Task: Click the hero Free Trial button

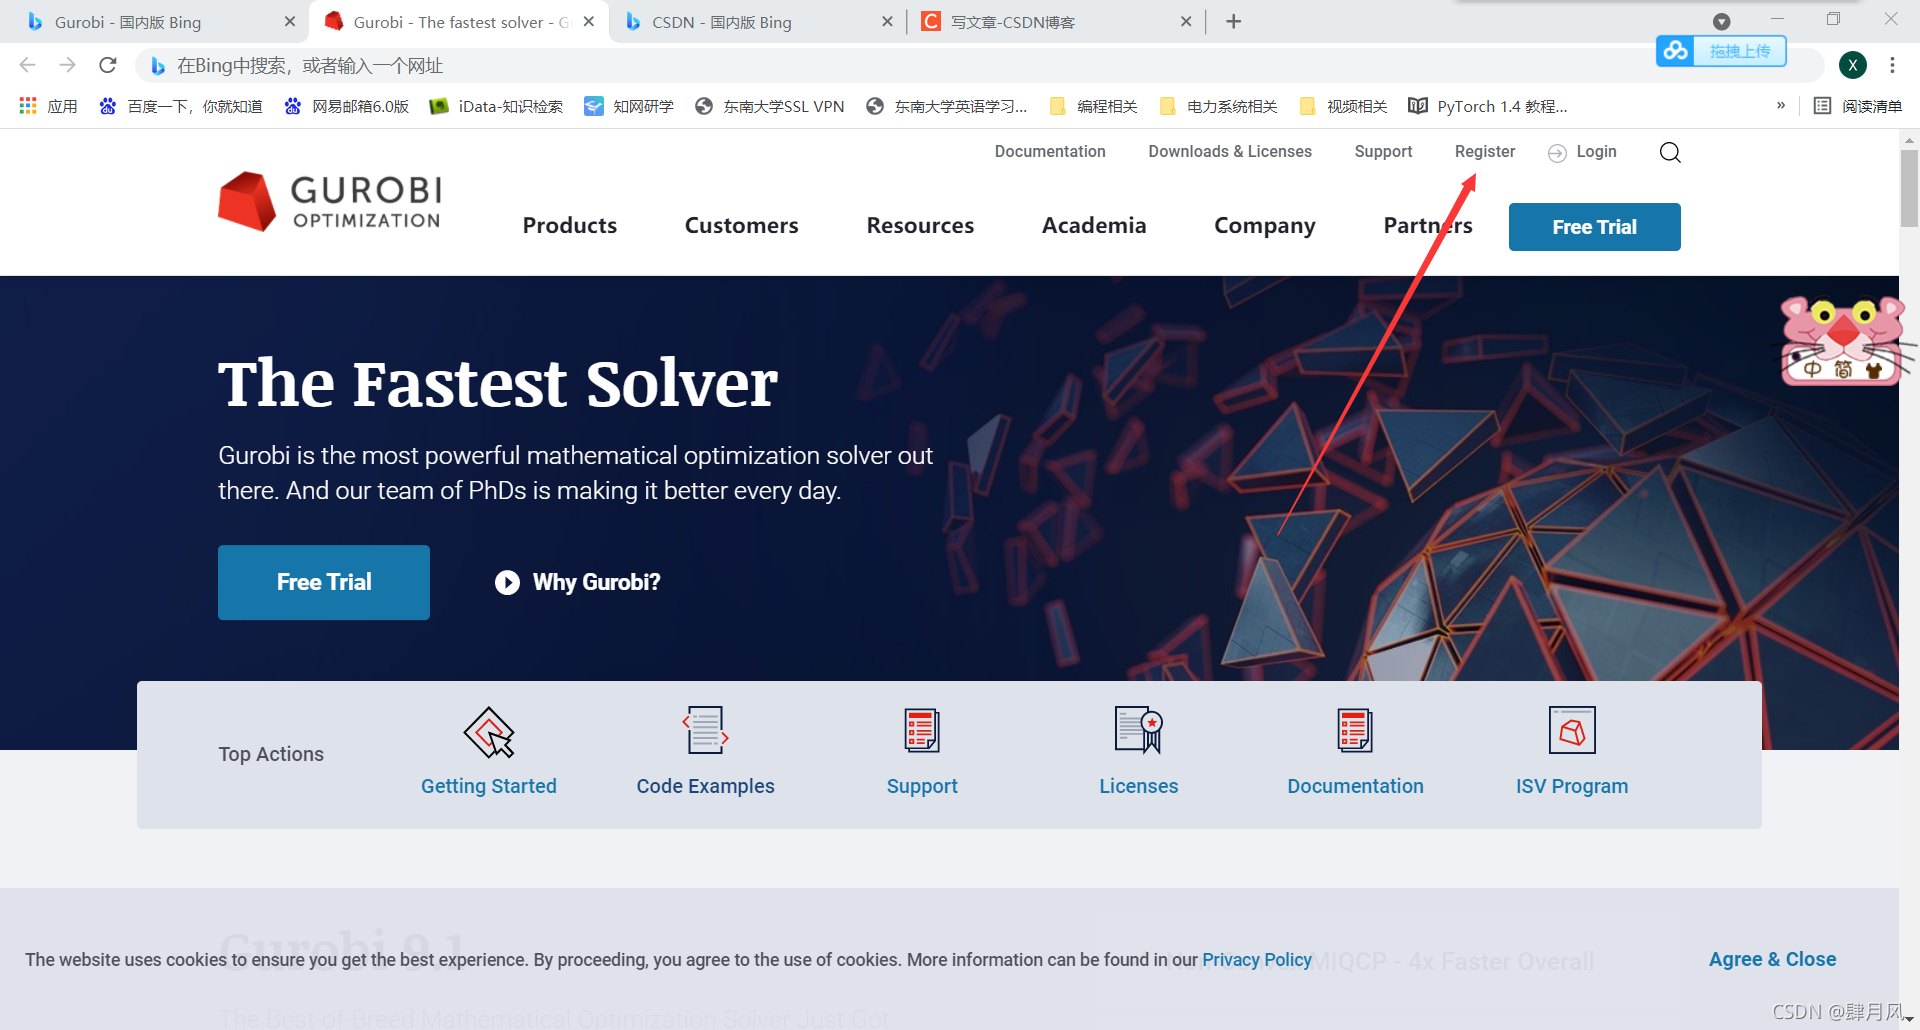Action: (324, 582)
